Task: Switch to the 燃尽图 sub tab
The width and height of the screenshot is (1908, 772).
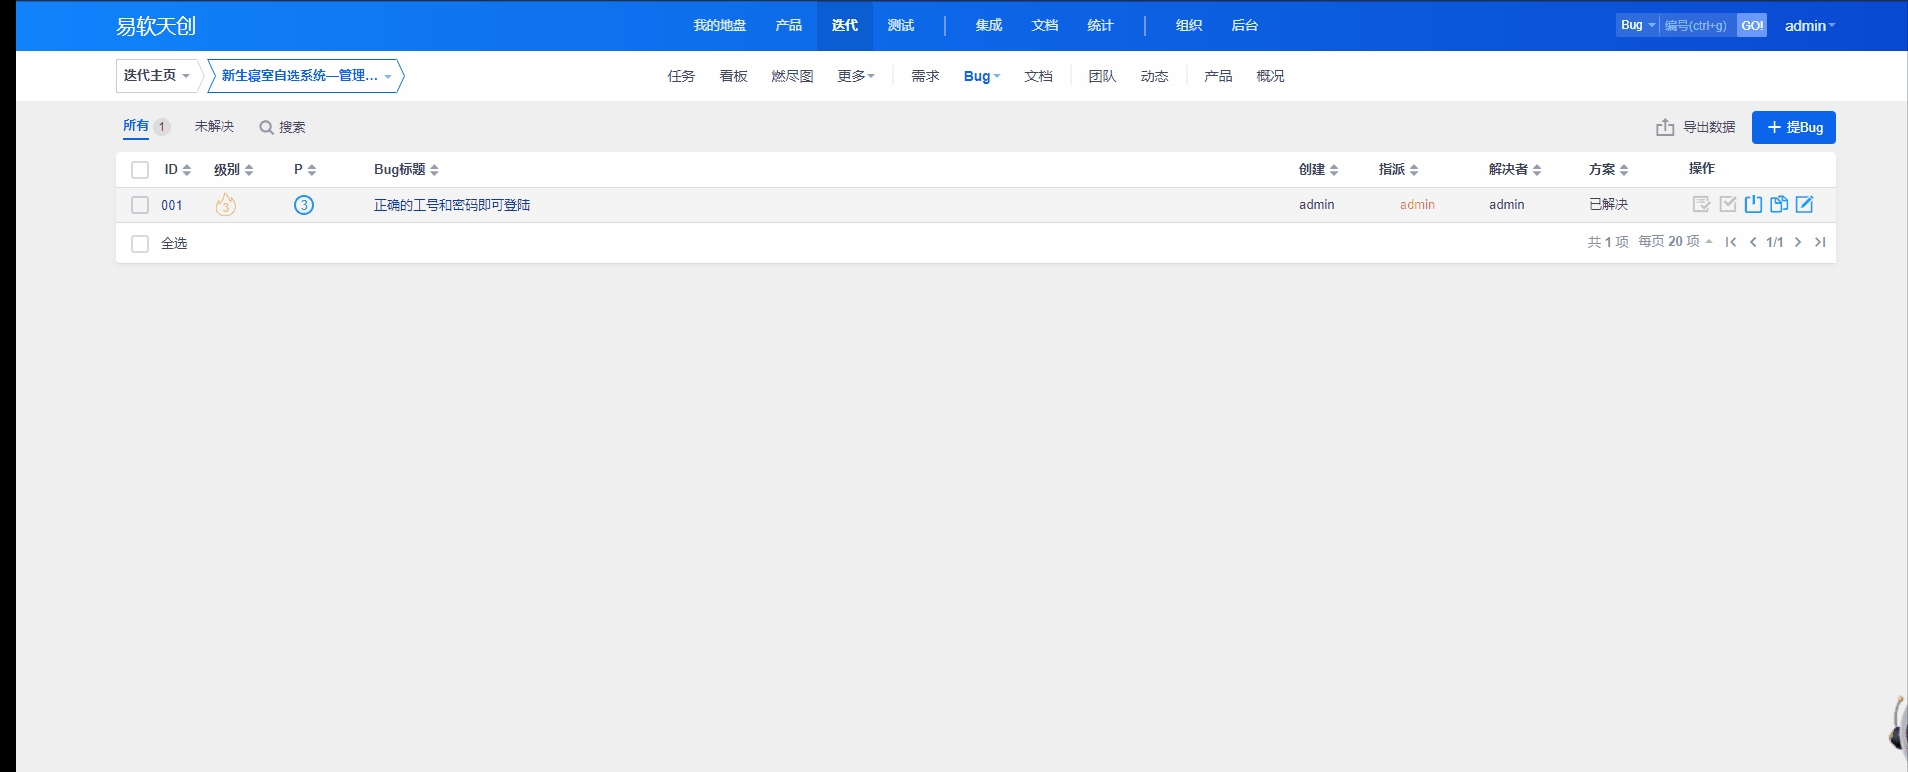Action: point(792,76)
